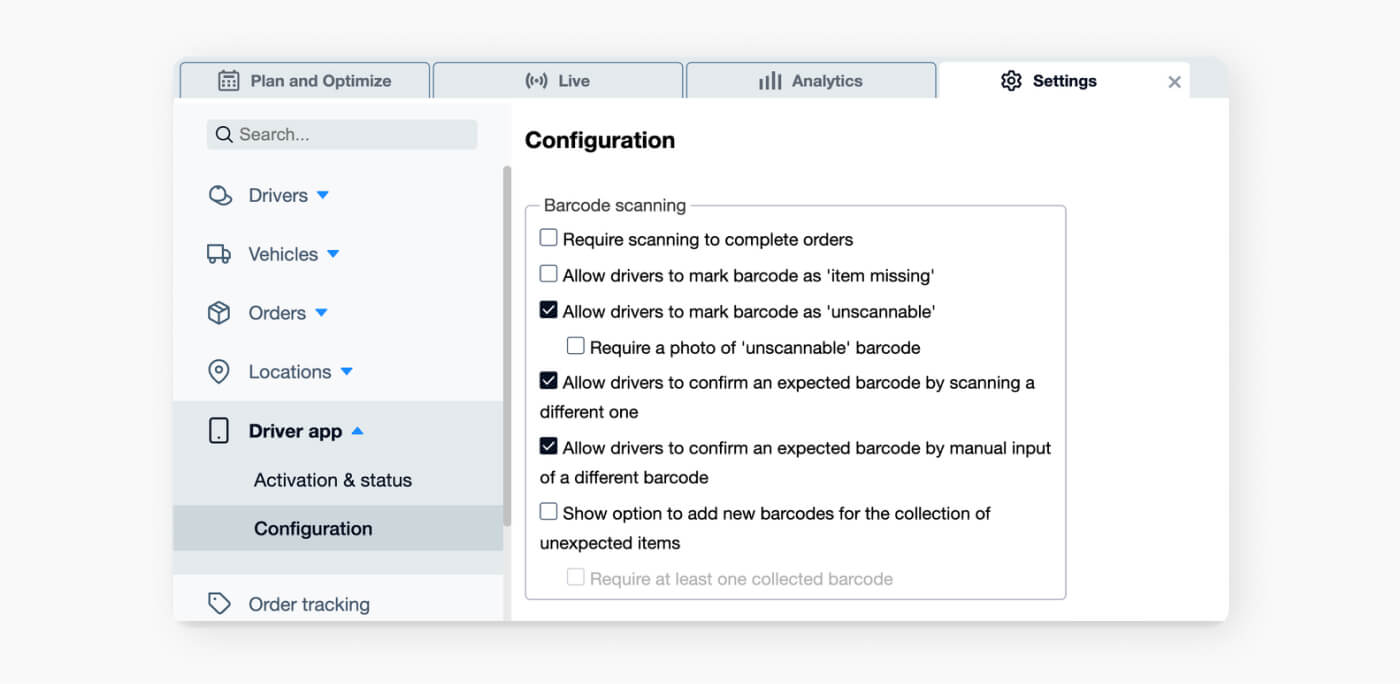Select the Driver app phone icon
1400x684 pixels.
coord(221,430)
